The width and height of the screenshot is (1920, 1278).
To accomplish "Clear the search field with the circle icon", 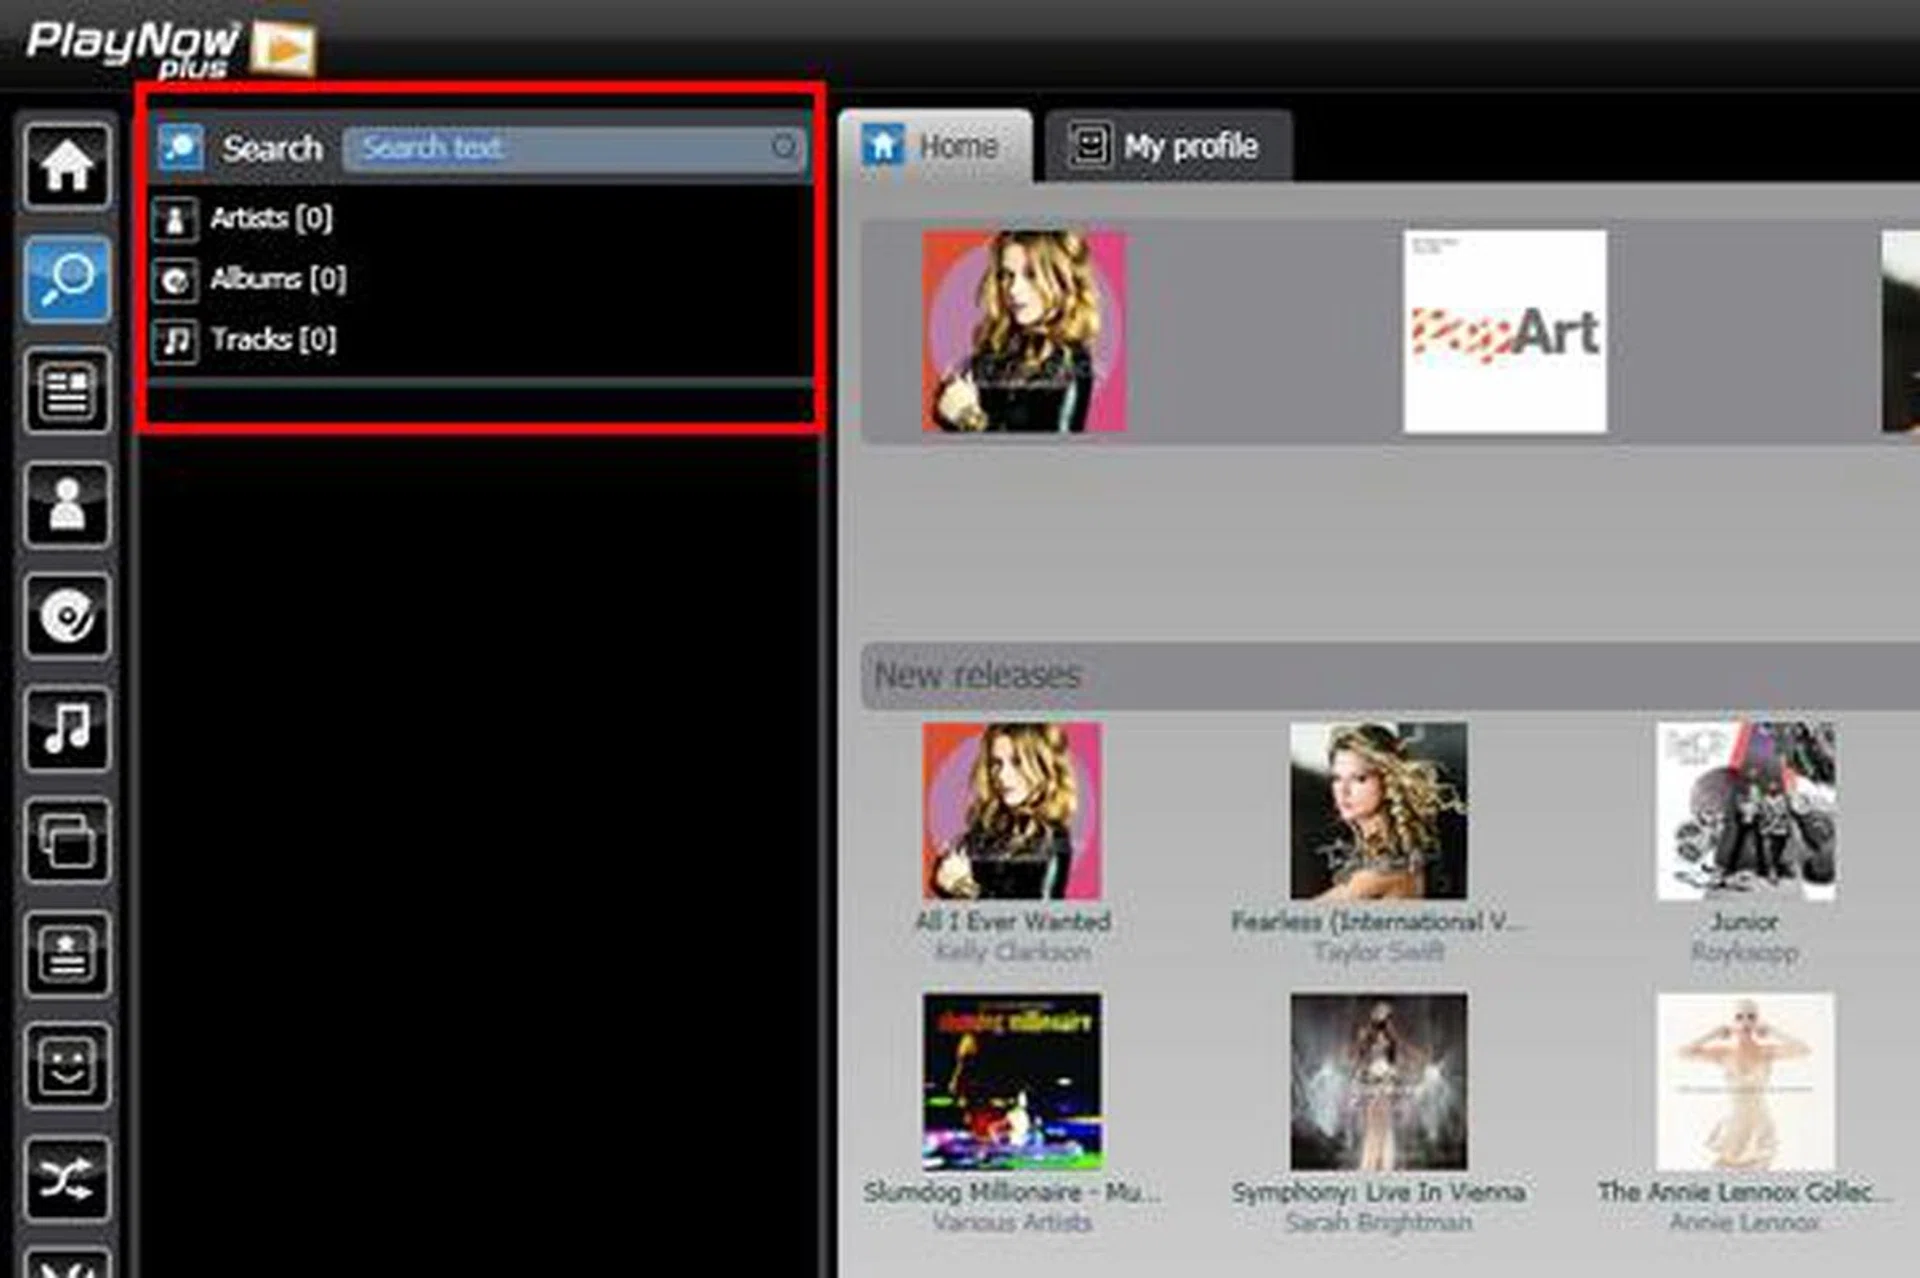I will point(786,147).
